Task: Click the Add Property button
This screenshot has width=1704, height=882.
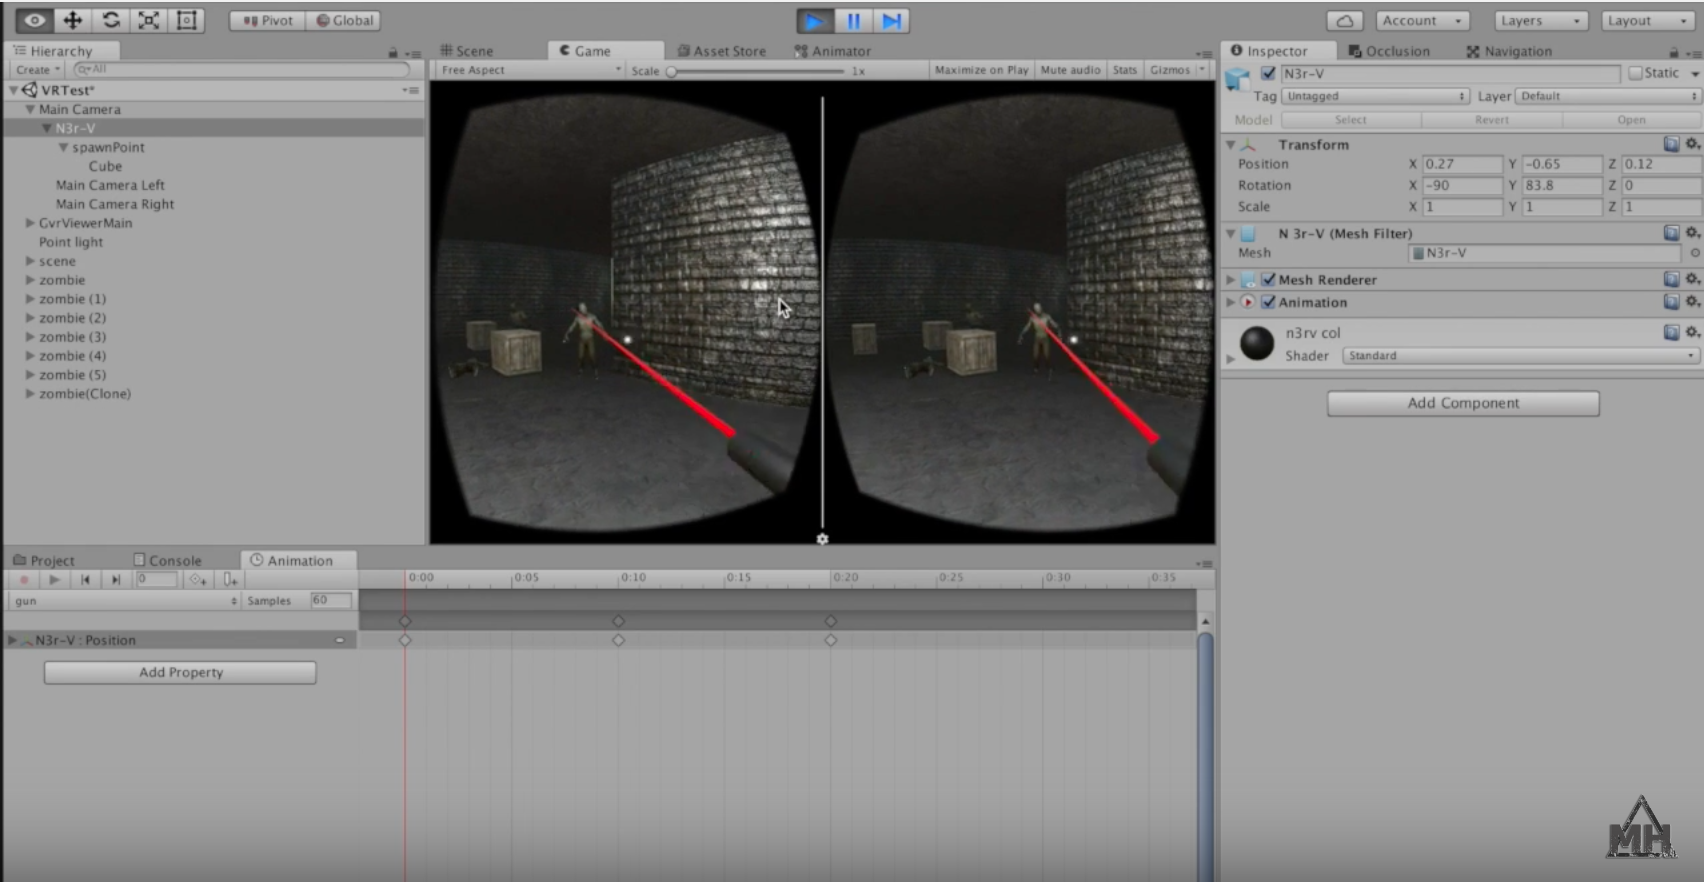Action: [x=180, y=672]
